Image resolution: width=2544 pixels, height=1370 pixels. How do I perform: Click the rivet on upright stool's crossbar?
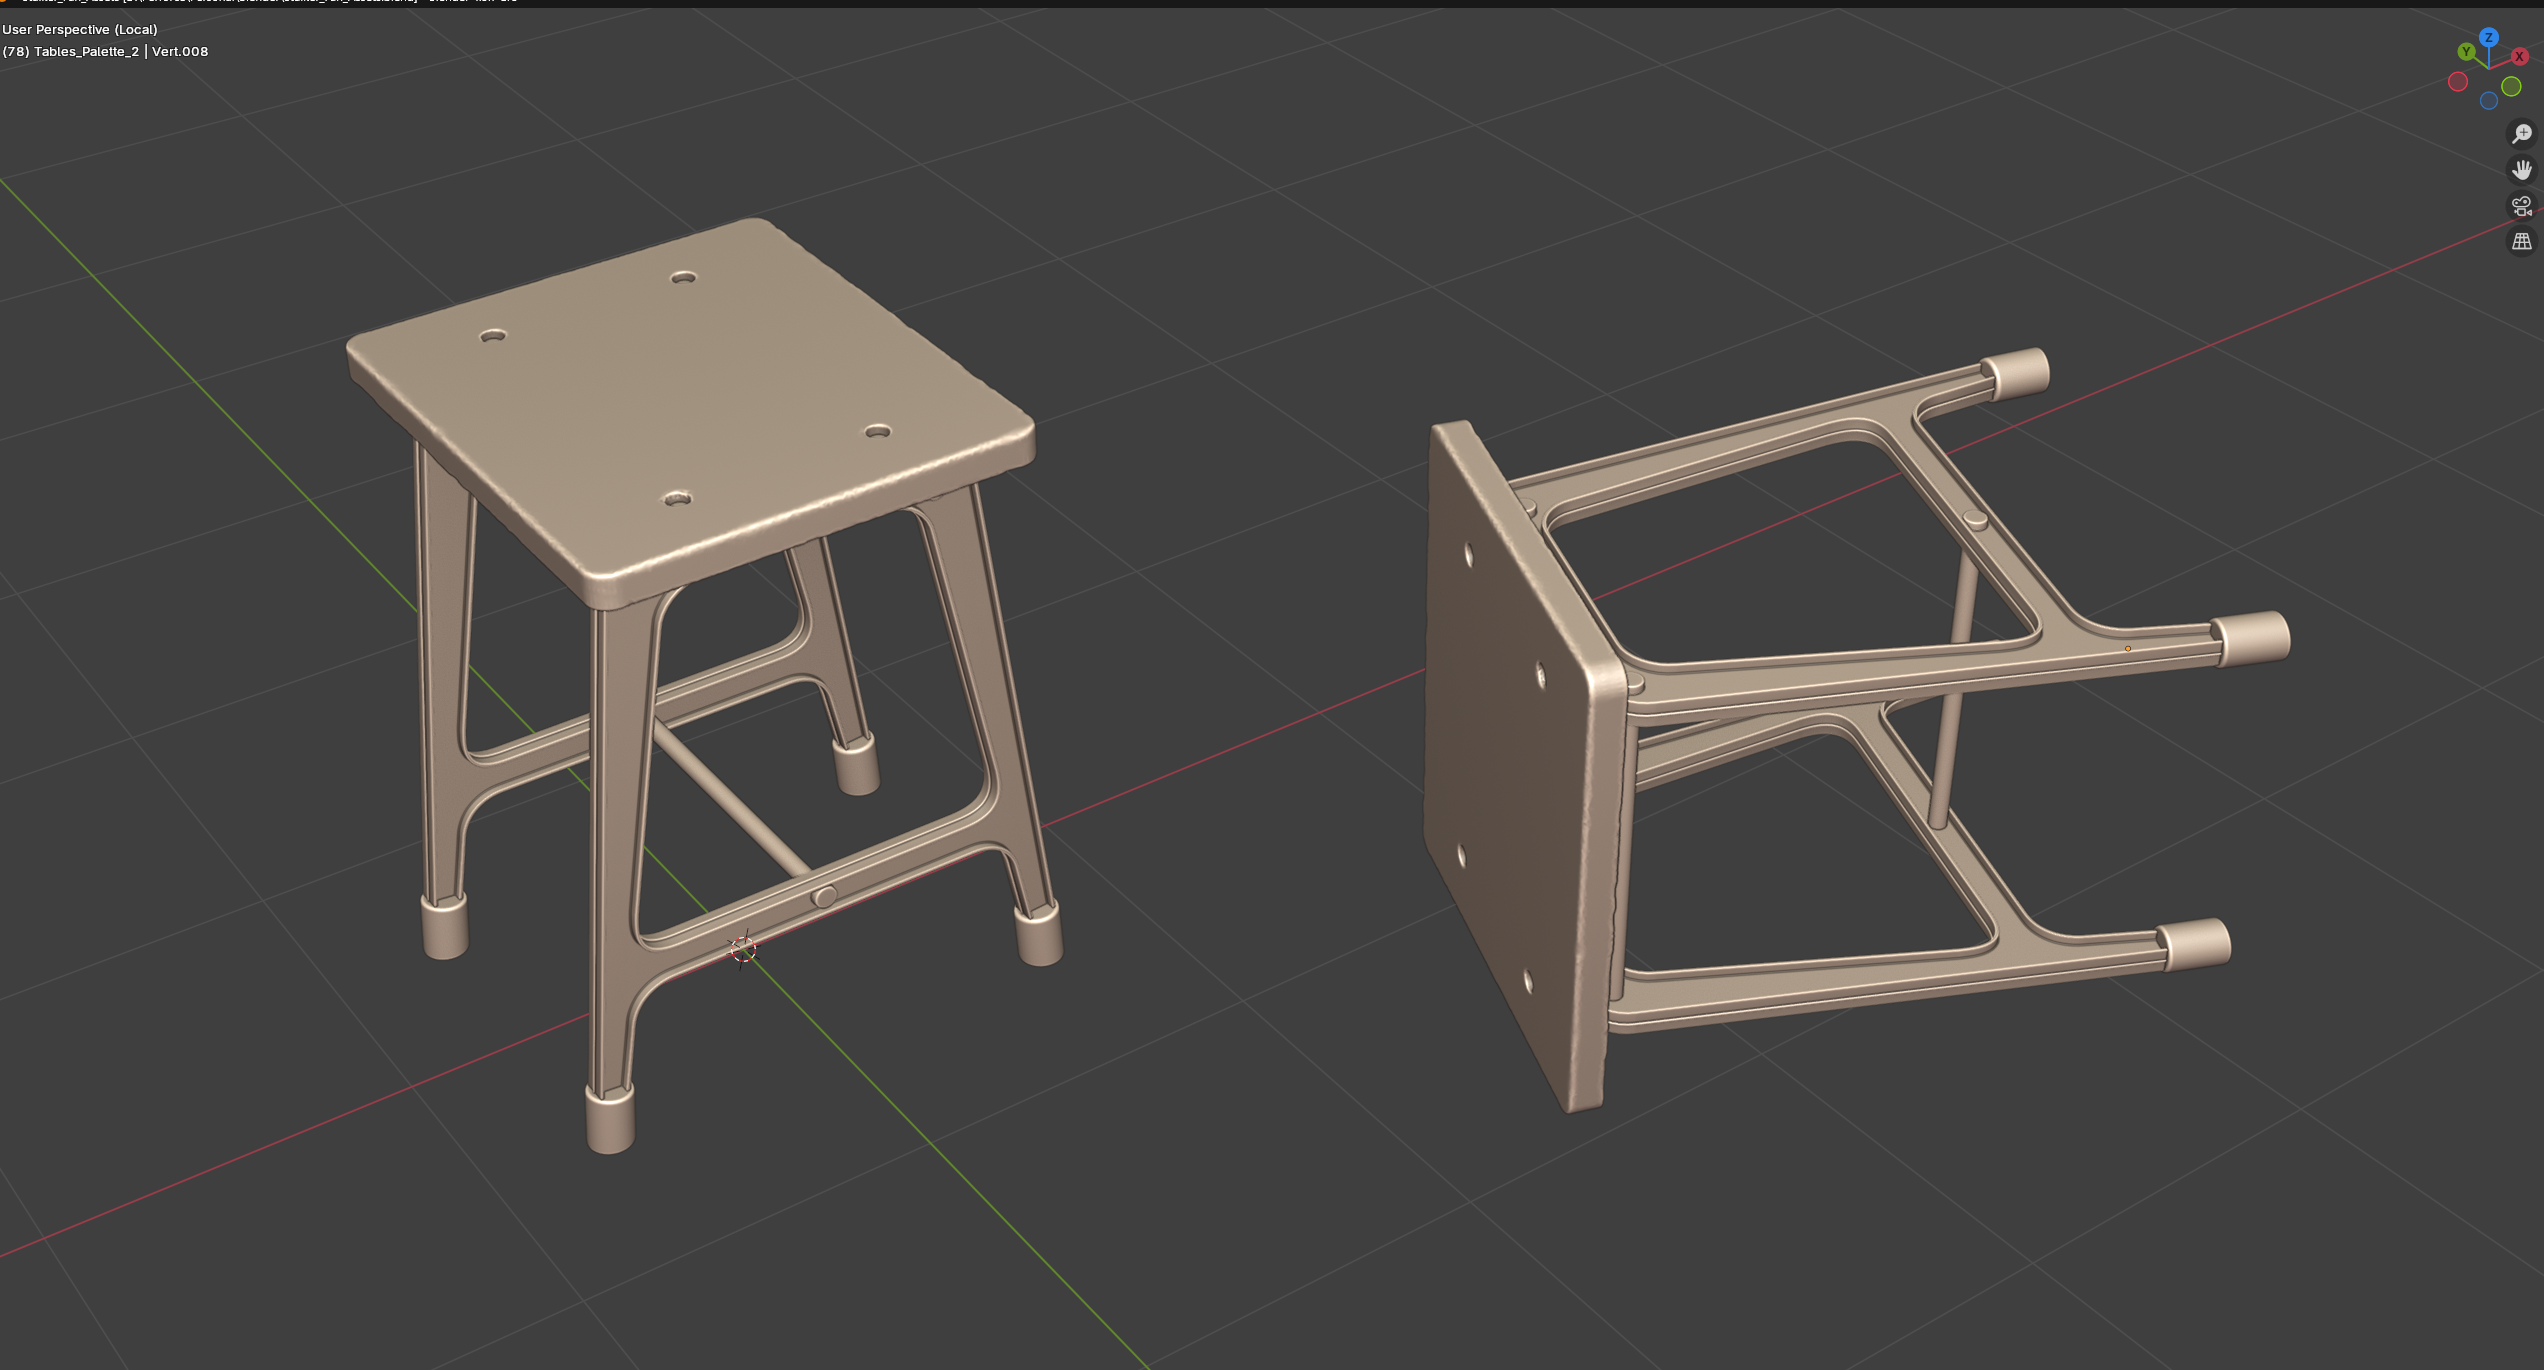click(x=824, y=897)
